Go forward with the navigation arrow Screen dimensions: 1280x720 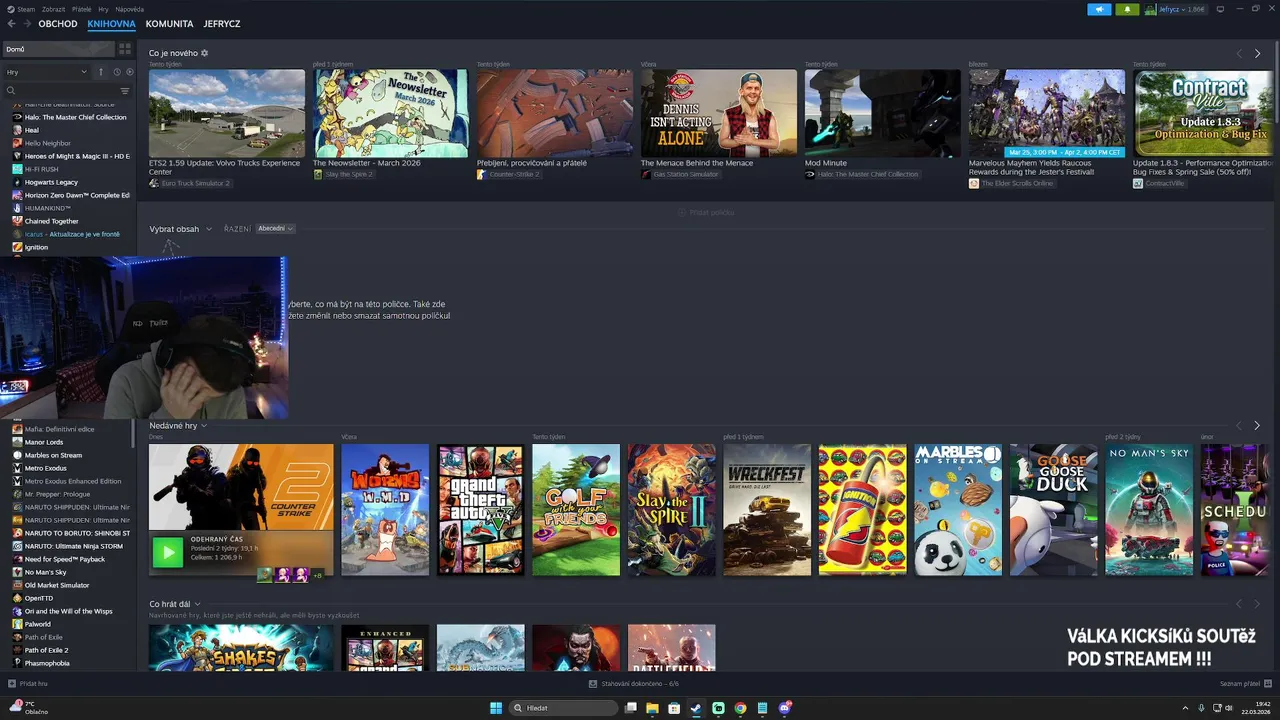(x=26, y=23)
